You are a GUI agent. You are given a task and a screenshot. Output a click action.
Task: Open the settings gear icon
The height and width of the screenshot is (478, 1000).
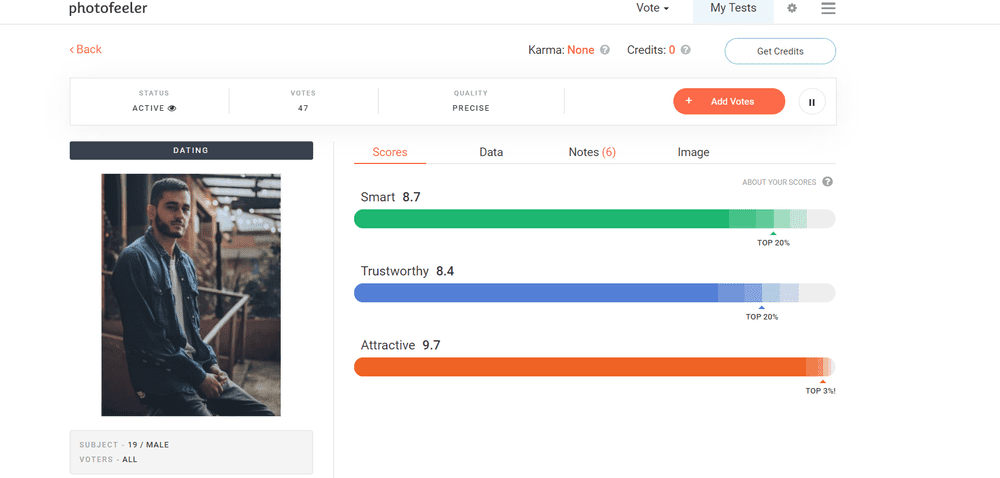pyautogui.click(x=791, y=8)
